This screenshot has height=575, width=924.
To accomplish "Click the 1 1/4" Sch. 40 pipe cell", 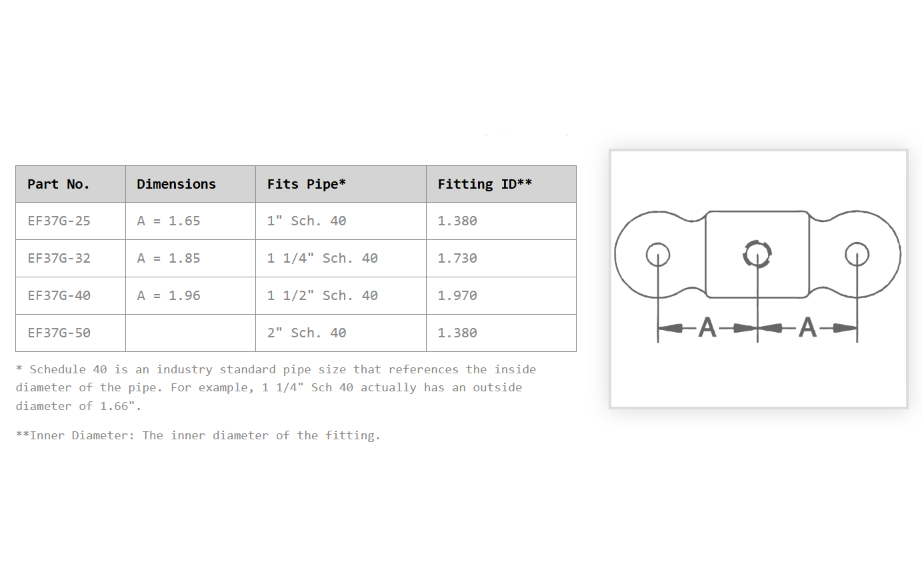I will tap(322, 258).
